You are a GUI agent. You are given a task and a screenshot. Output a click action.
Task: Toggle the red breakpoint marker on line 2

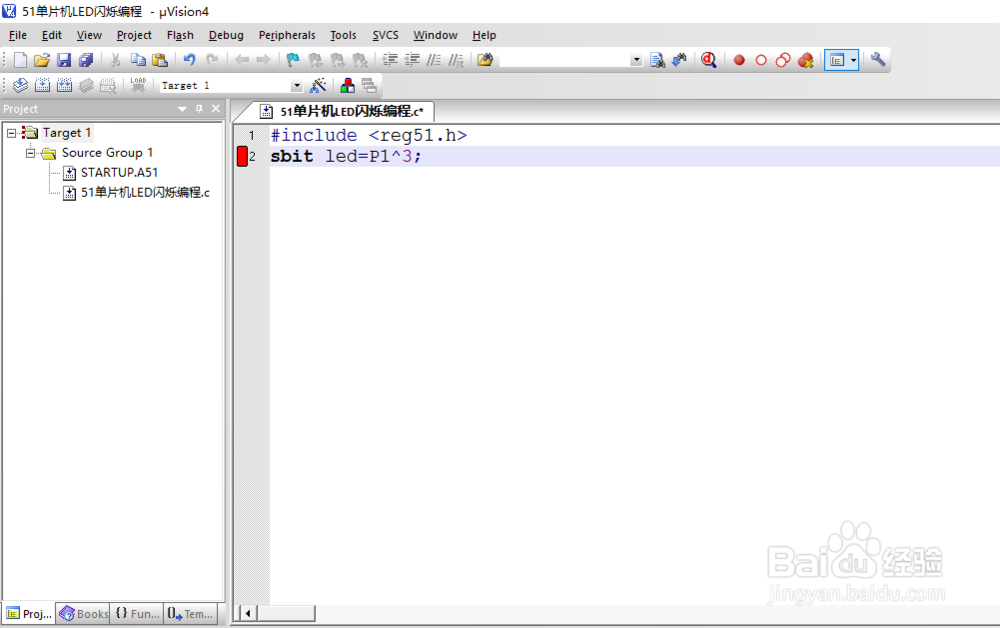click(242, 156)
